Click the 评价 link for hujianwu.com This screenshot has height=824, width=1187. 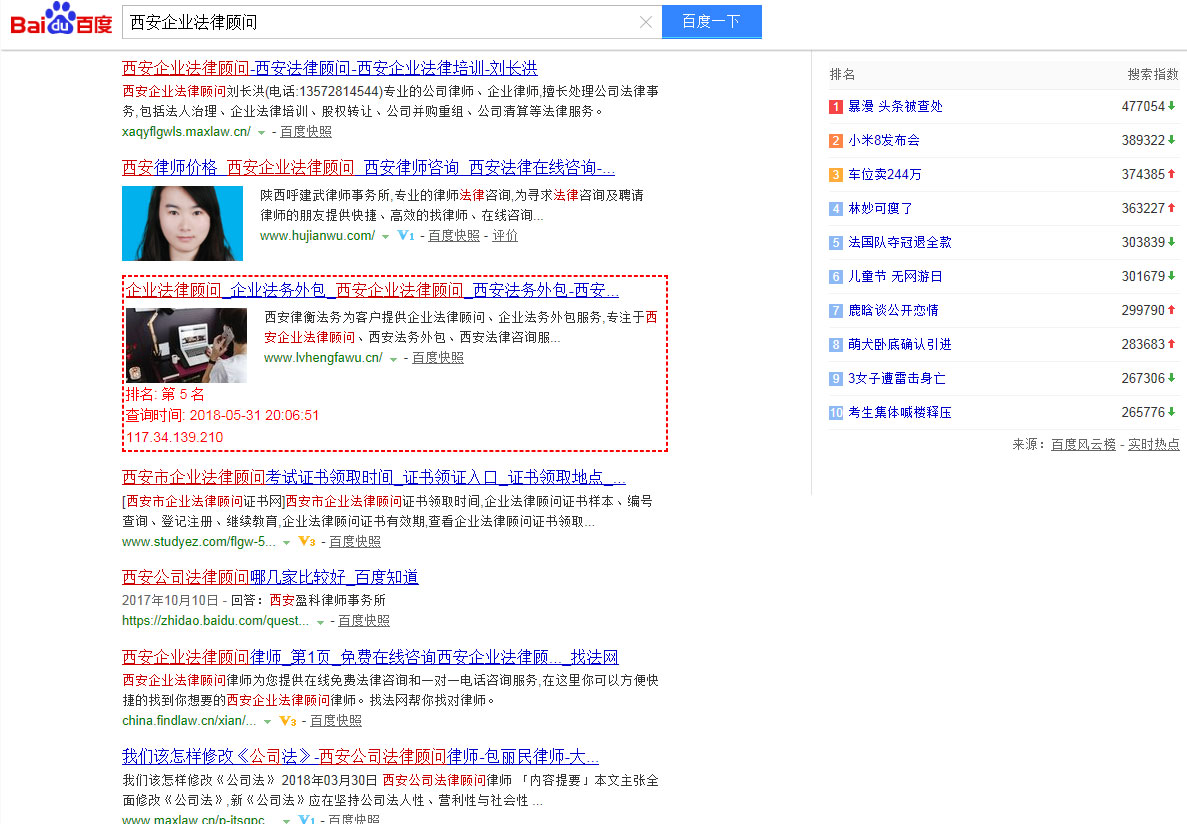(505, 236)
